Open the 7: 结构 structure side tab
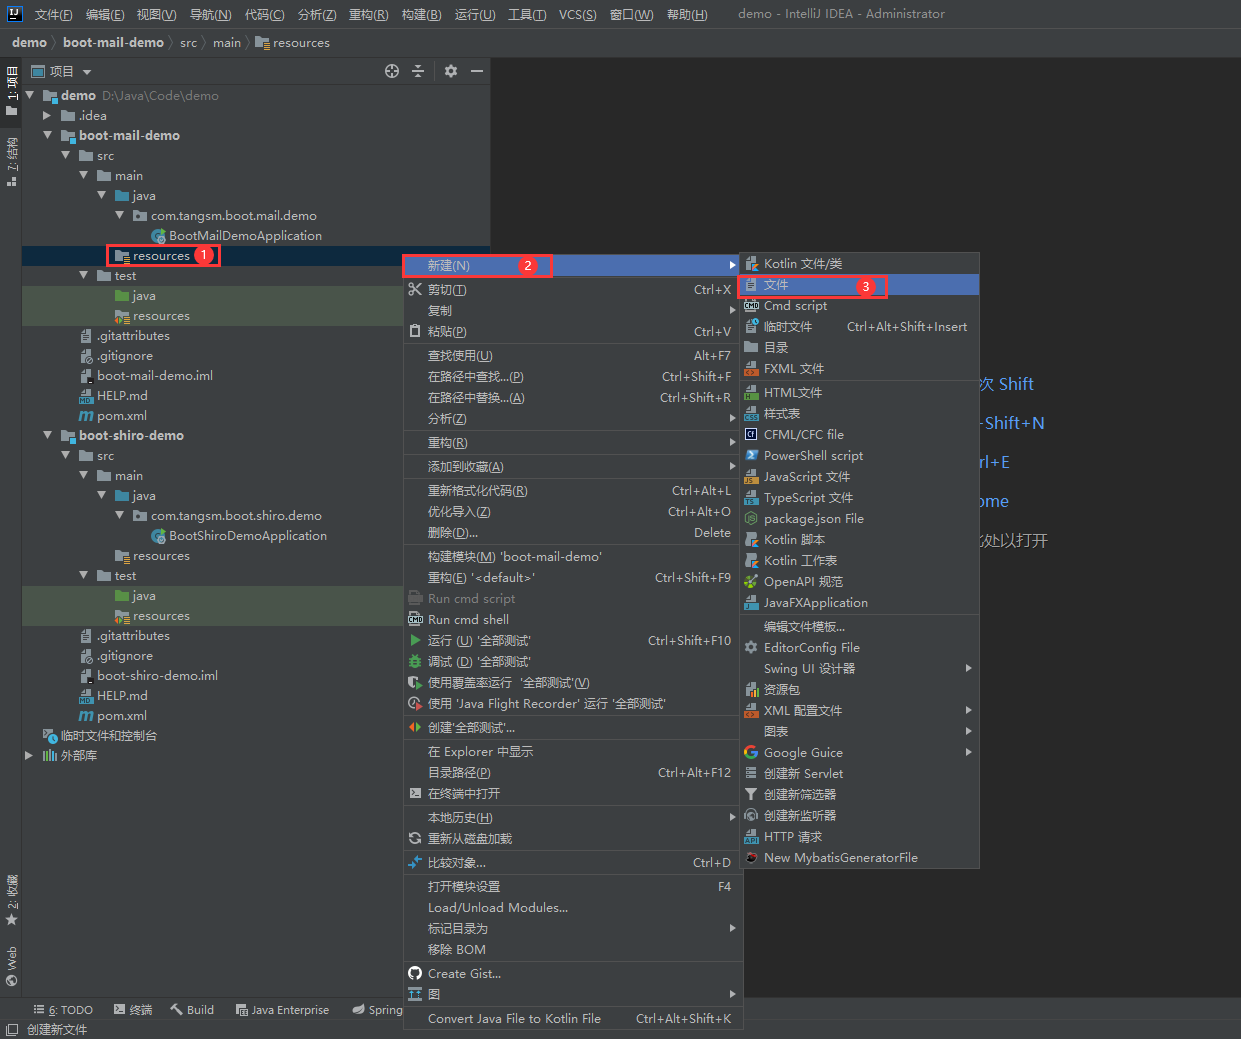 coord(11,162)
